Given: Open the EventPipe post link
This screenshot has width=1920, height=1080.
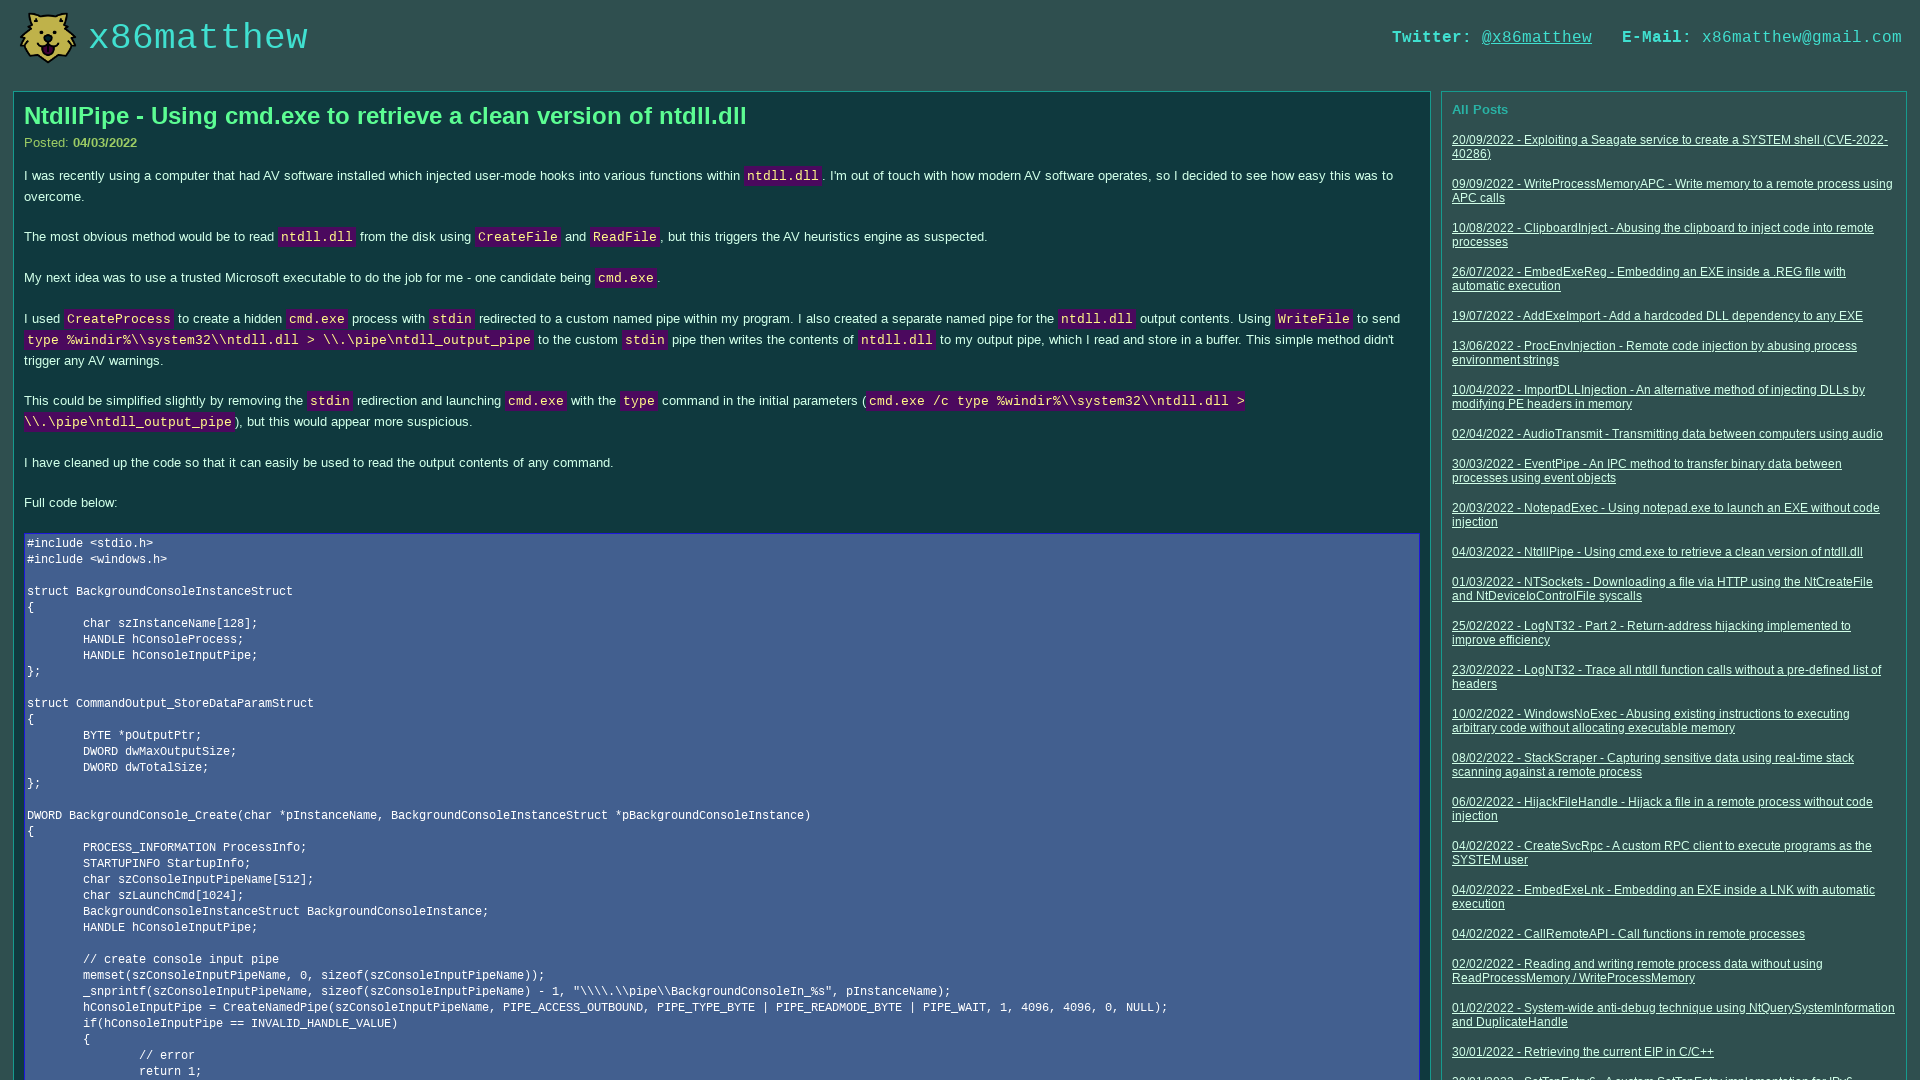Looking at the screenshot, I should click(1647, 471).
